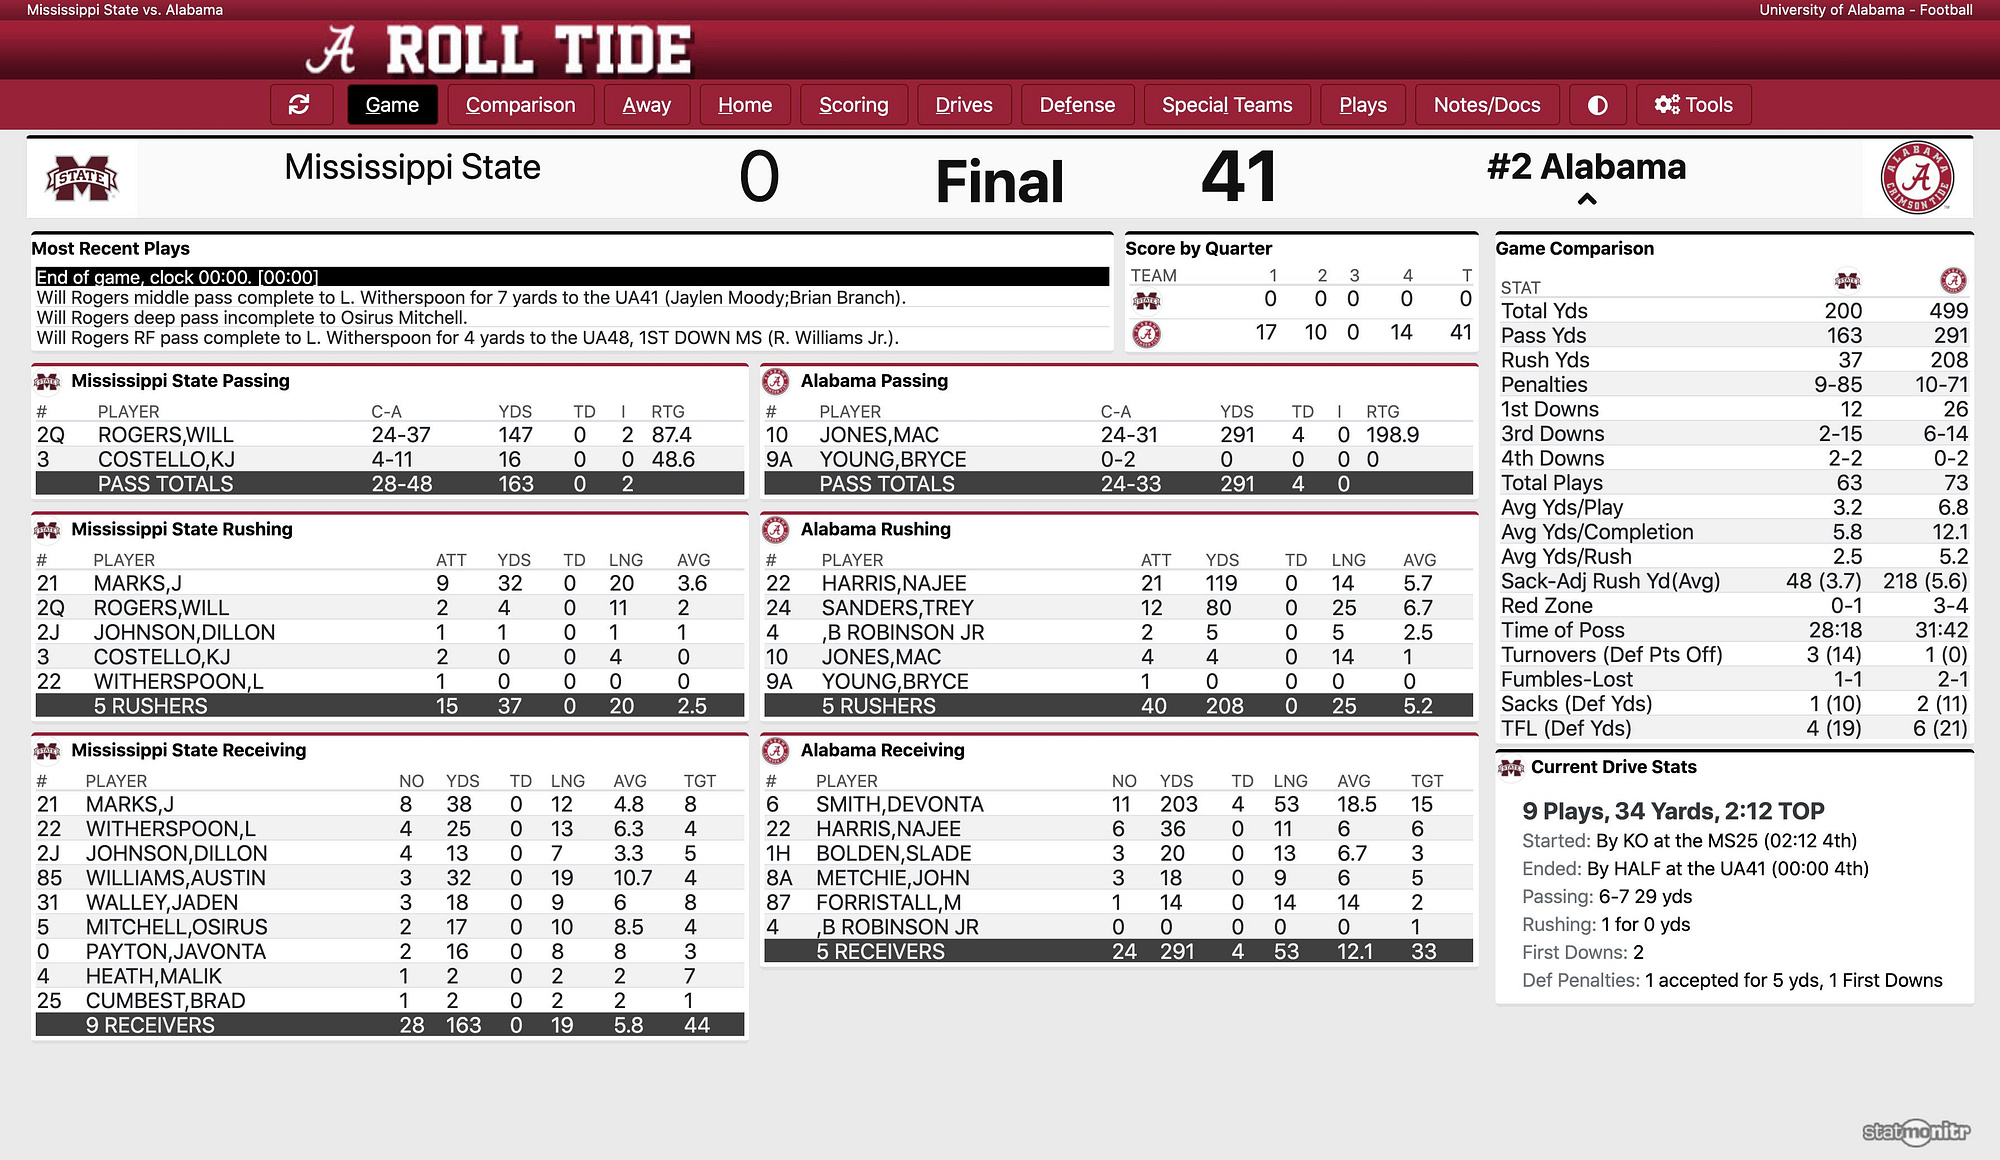Click the caret under #2 Alabama
Screen dimensions: 2000x1160
click(1586, 199)
